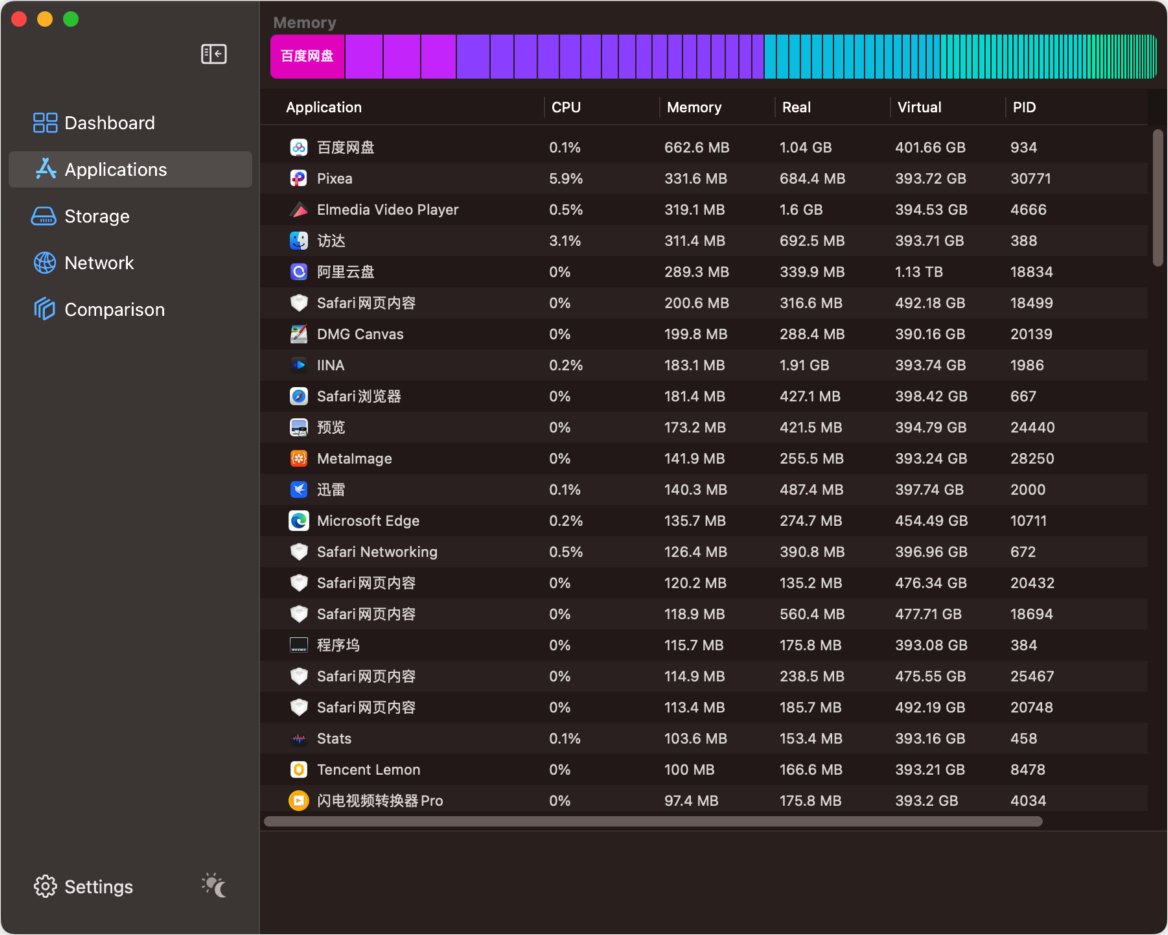The height and width of the screenshot is (935, 1168).
Task: Click the IINA app icon
Action: pos(299,365)
